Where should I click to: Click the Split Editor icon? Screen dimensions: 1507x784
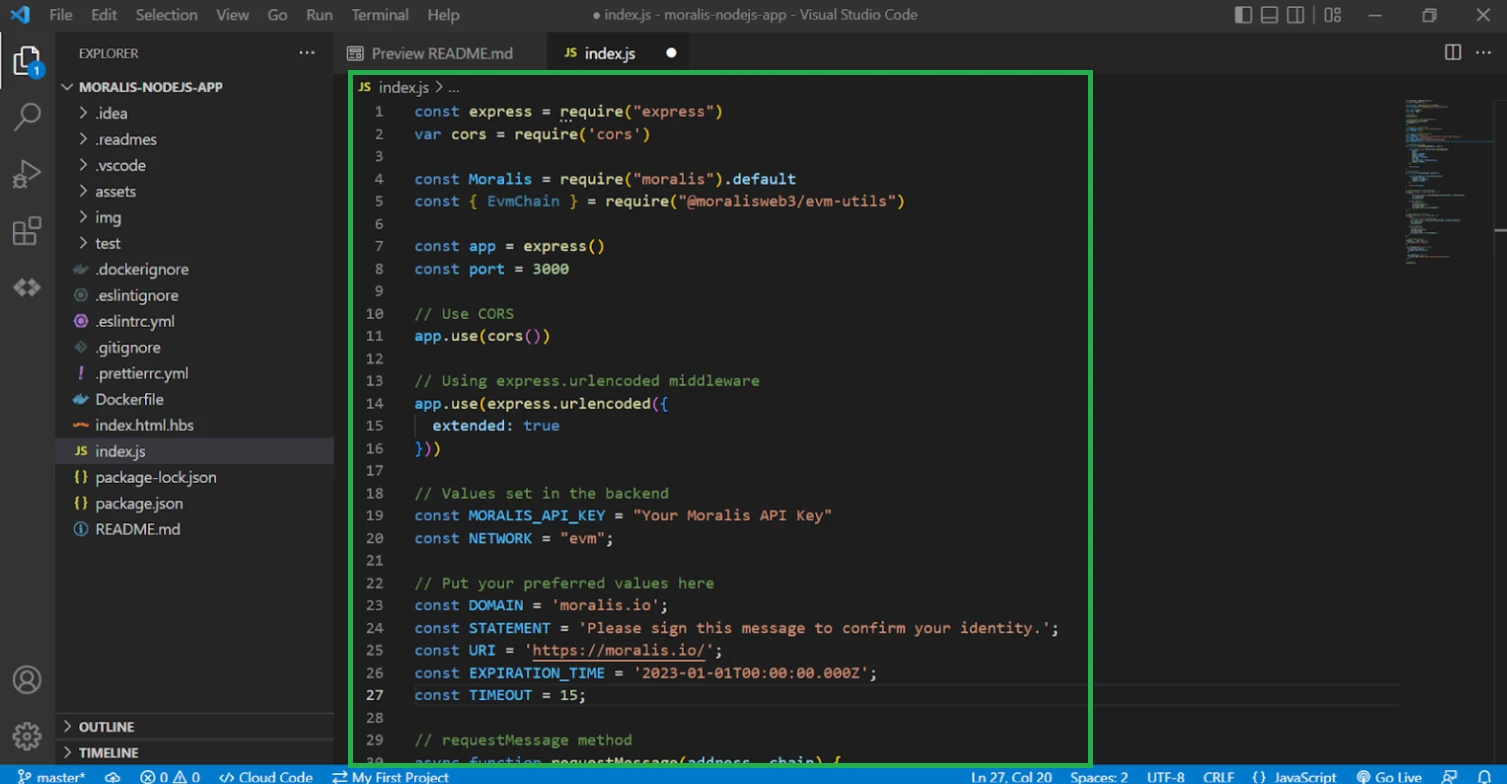click(x=1453, y=53)
